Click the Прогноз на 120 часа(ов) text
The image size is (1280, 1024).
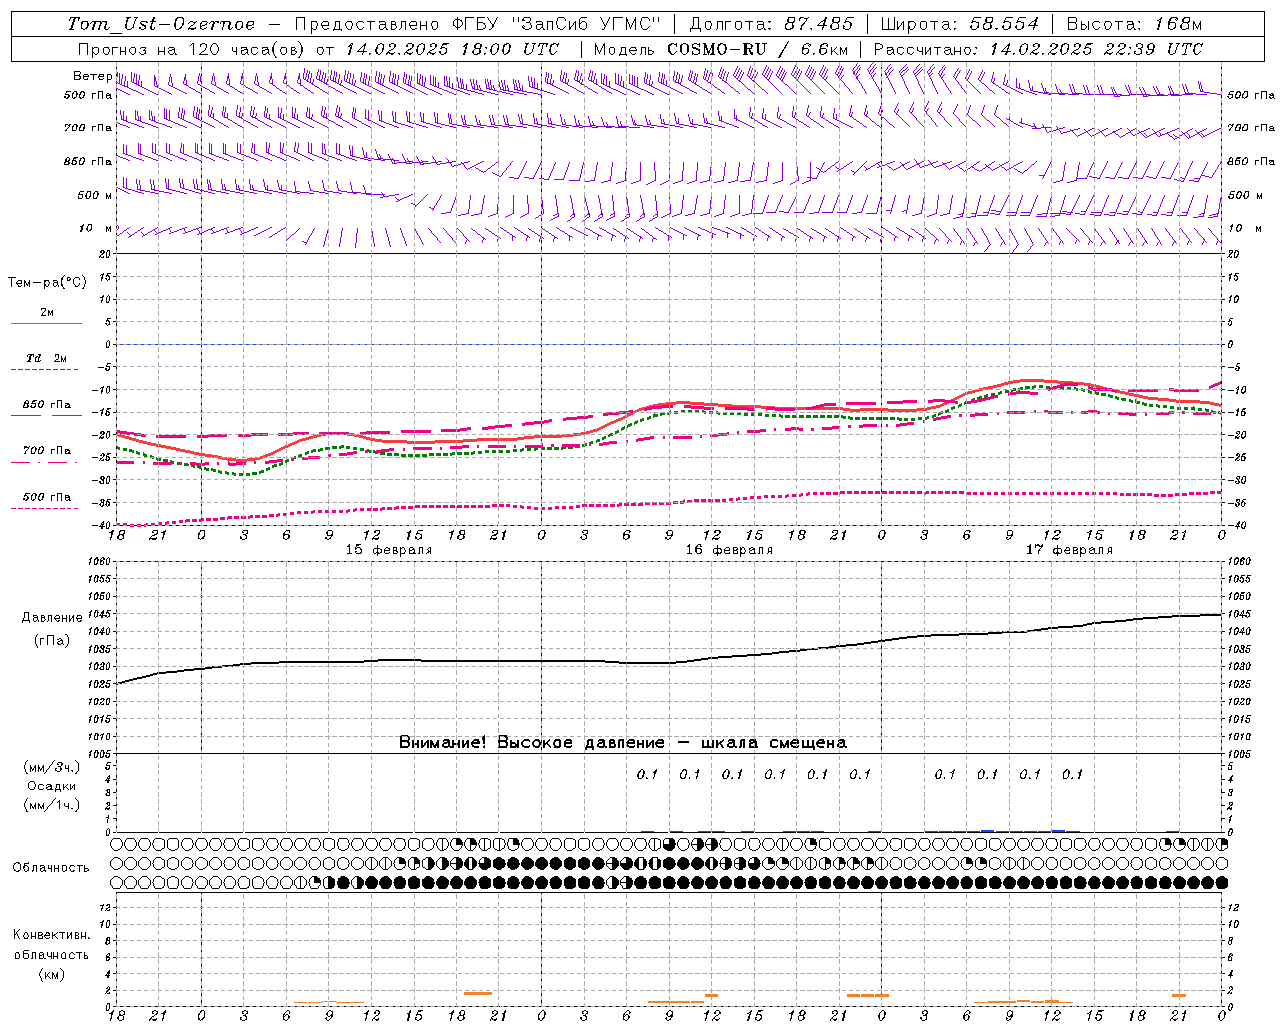pyautogui.click(x=192, y=49)
